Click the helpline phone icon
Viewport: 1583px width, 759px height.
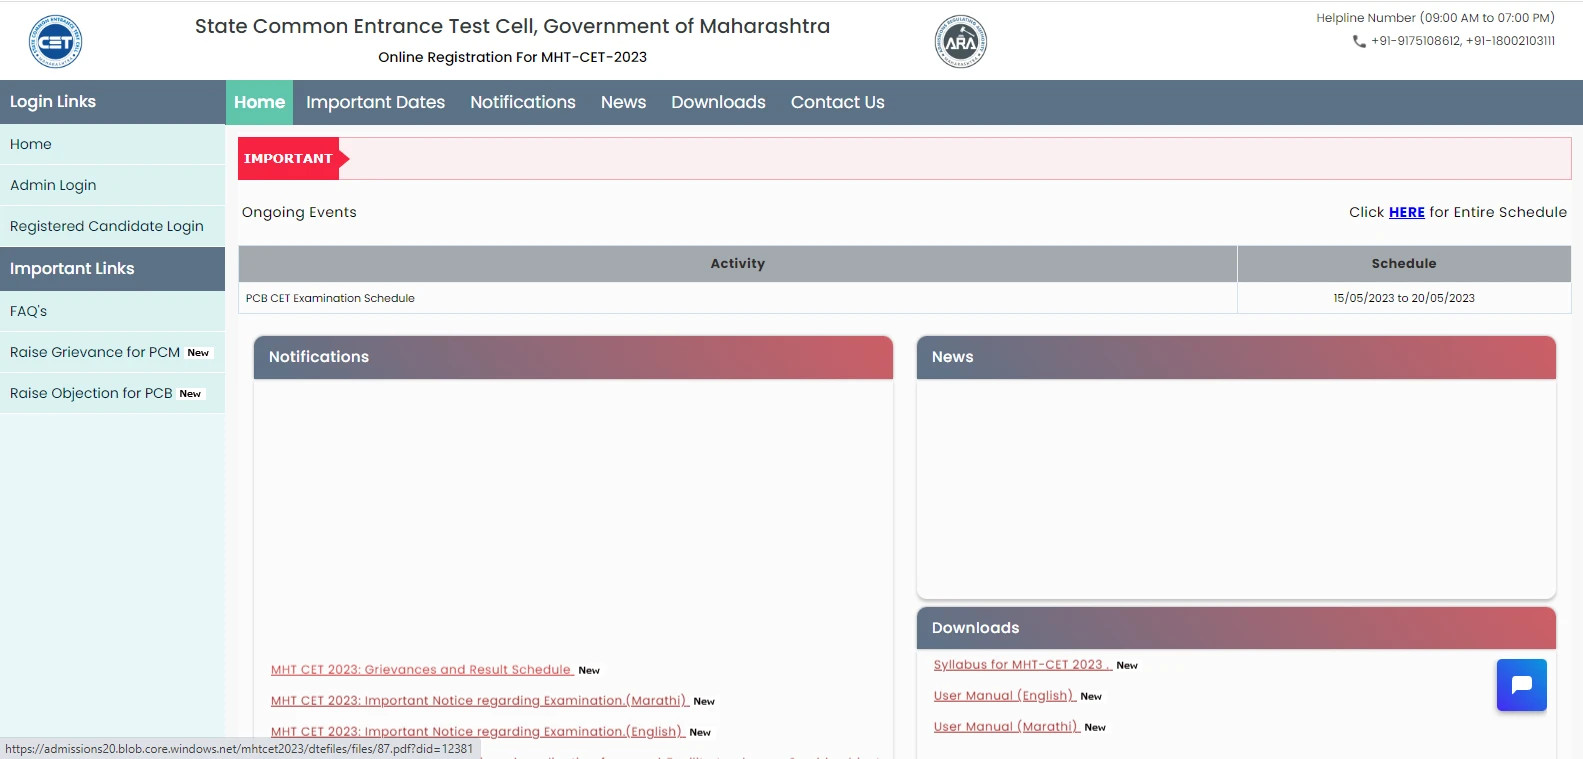pos(1359,41)
